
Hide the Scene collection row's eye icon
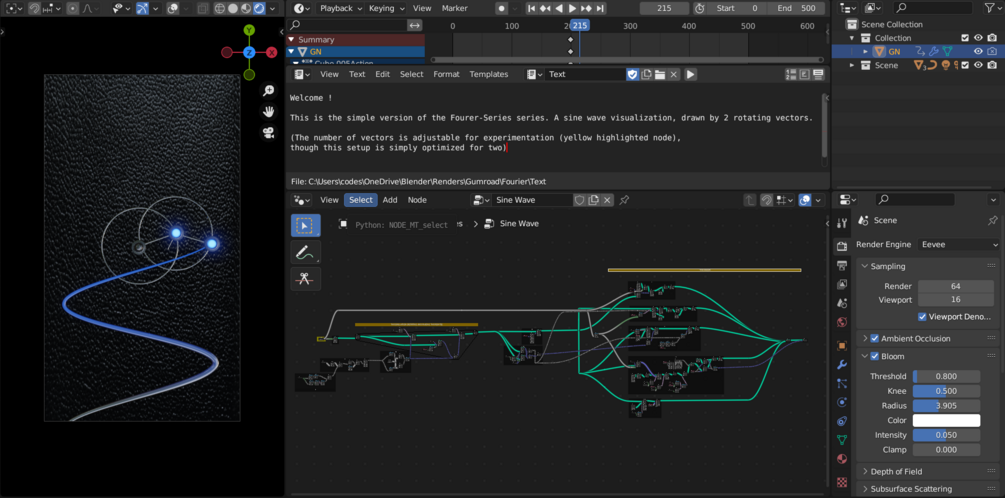[978, 65]
